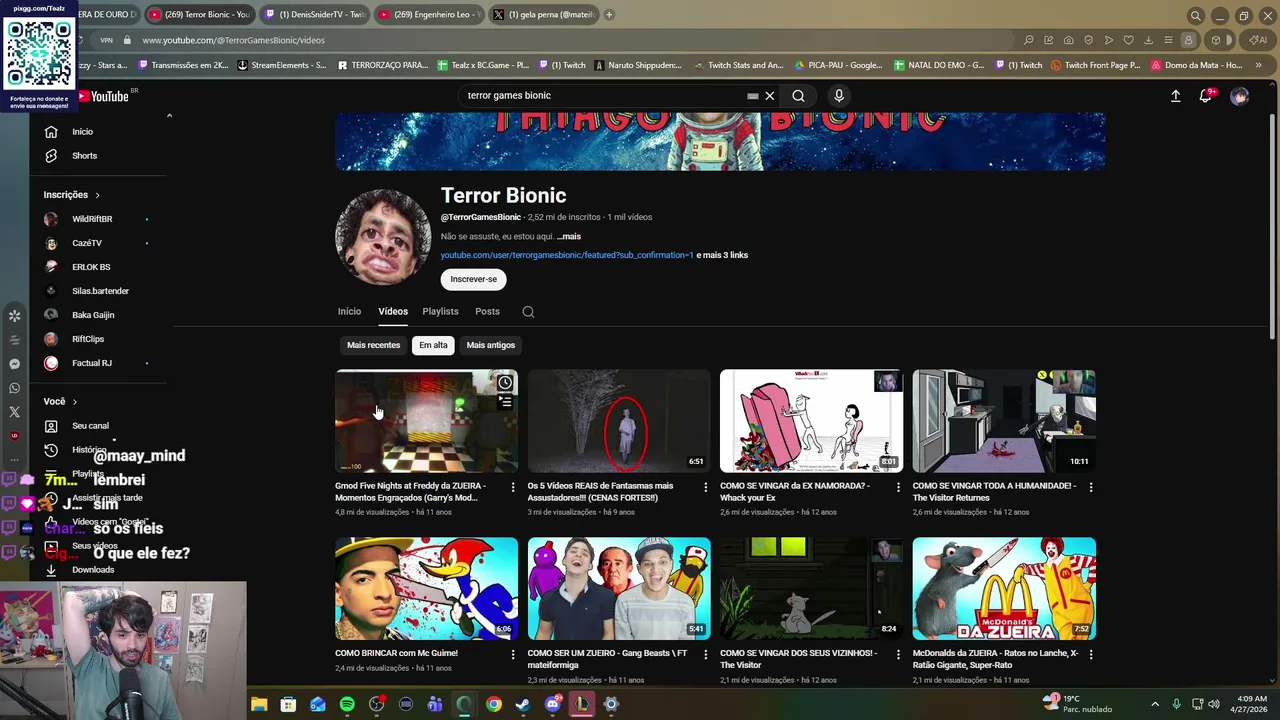Open the Whack your Ex video thumbnail
The image size is (1280, 720).
pos(811,421)
